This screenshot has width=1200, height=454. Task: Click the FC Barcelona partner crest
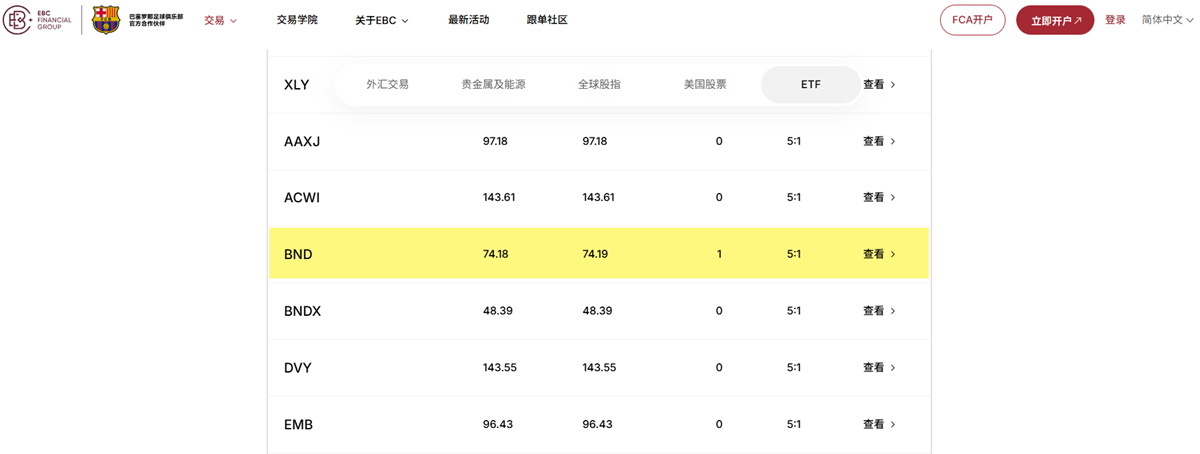coord(106,19)
